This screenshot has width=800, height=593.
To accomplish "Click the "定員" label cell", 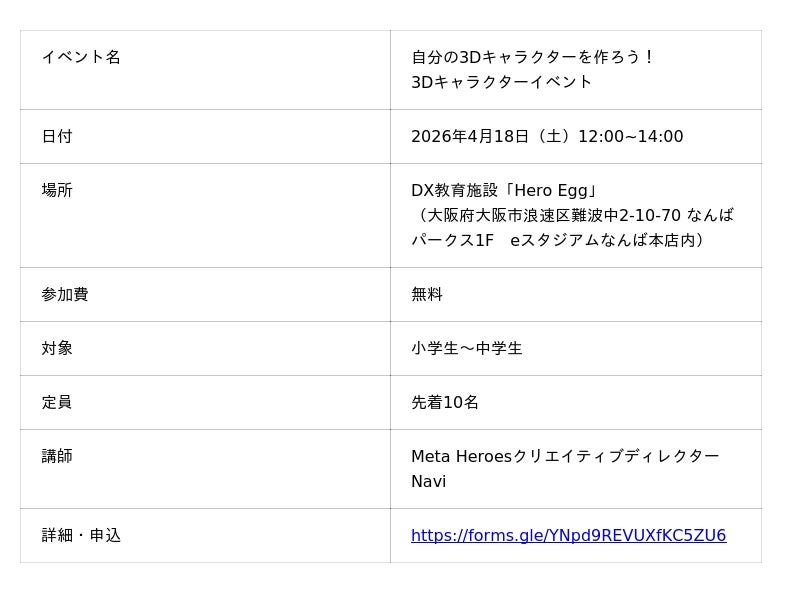I will [57, 403].
